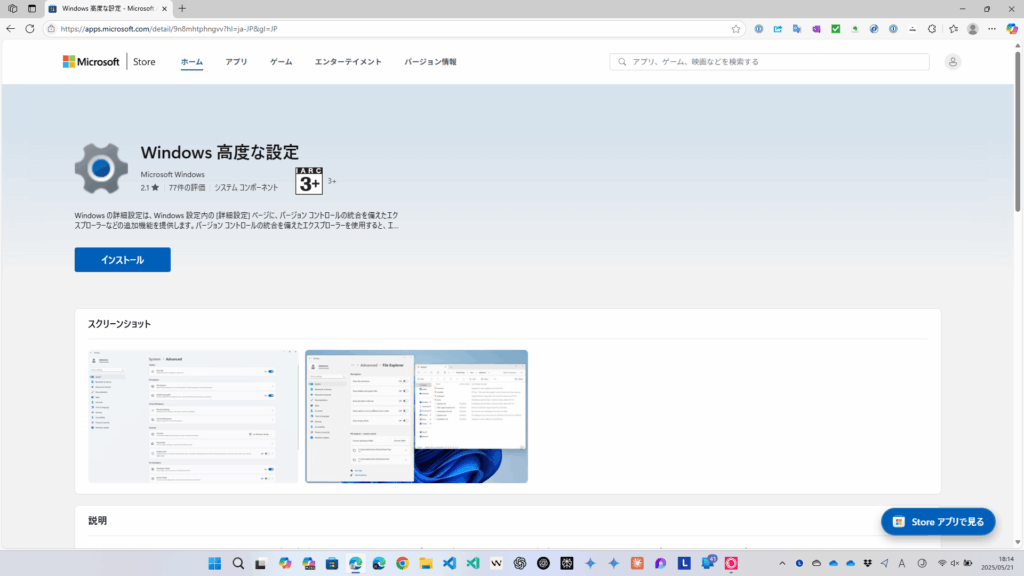Open the OneNote Web Clipper extension
This screenshot has width=1024, height=576.
click(x=816, y=29)
